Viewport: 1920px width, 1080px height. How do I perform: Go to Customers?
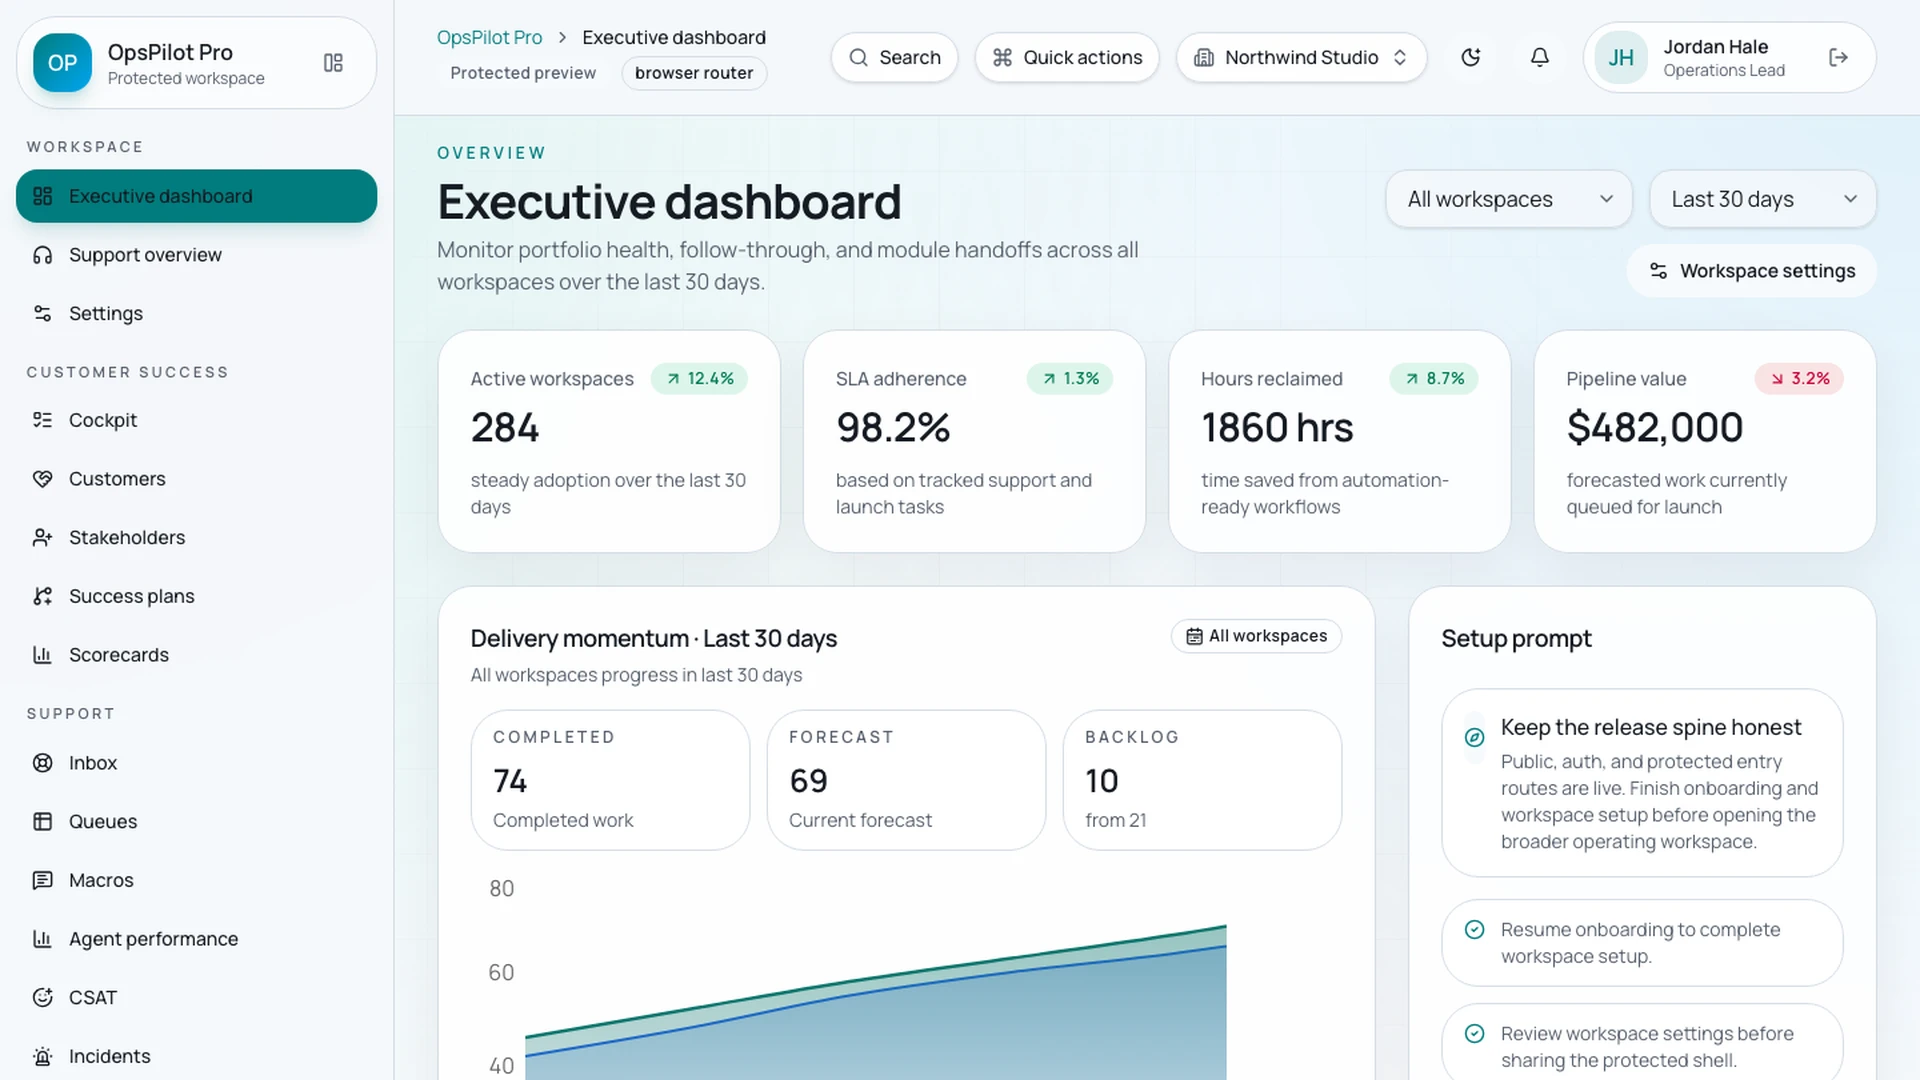click(x=196, y=479)
